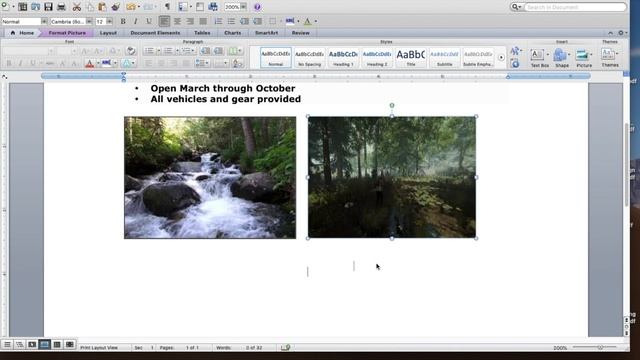The height and width of the screenshot is (360, 640).
Task: Select the waterfall stream picture
Action: pyautogui.click(x=210, y=178)
